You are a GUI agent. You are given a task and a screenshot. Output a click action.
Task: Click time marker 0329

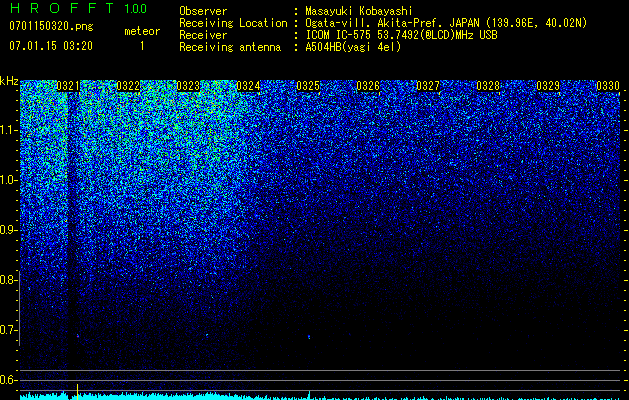pyautogui.click(x=548, y=86)
